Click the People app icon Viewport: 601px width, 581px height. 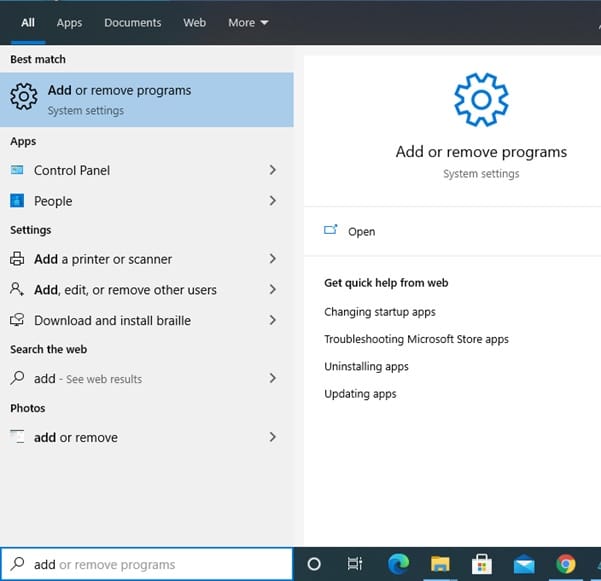point(17,200)
